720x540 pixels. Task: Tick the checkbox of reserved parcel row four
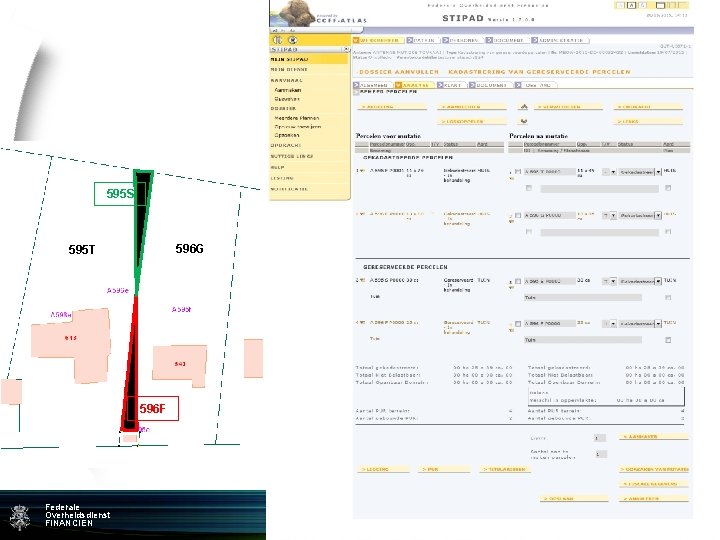(x=518, y=324)
